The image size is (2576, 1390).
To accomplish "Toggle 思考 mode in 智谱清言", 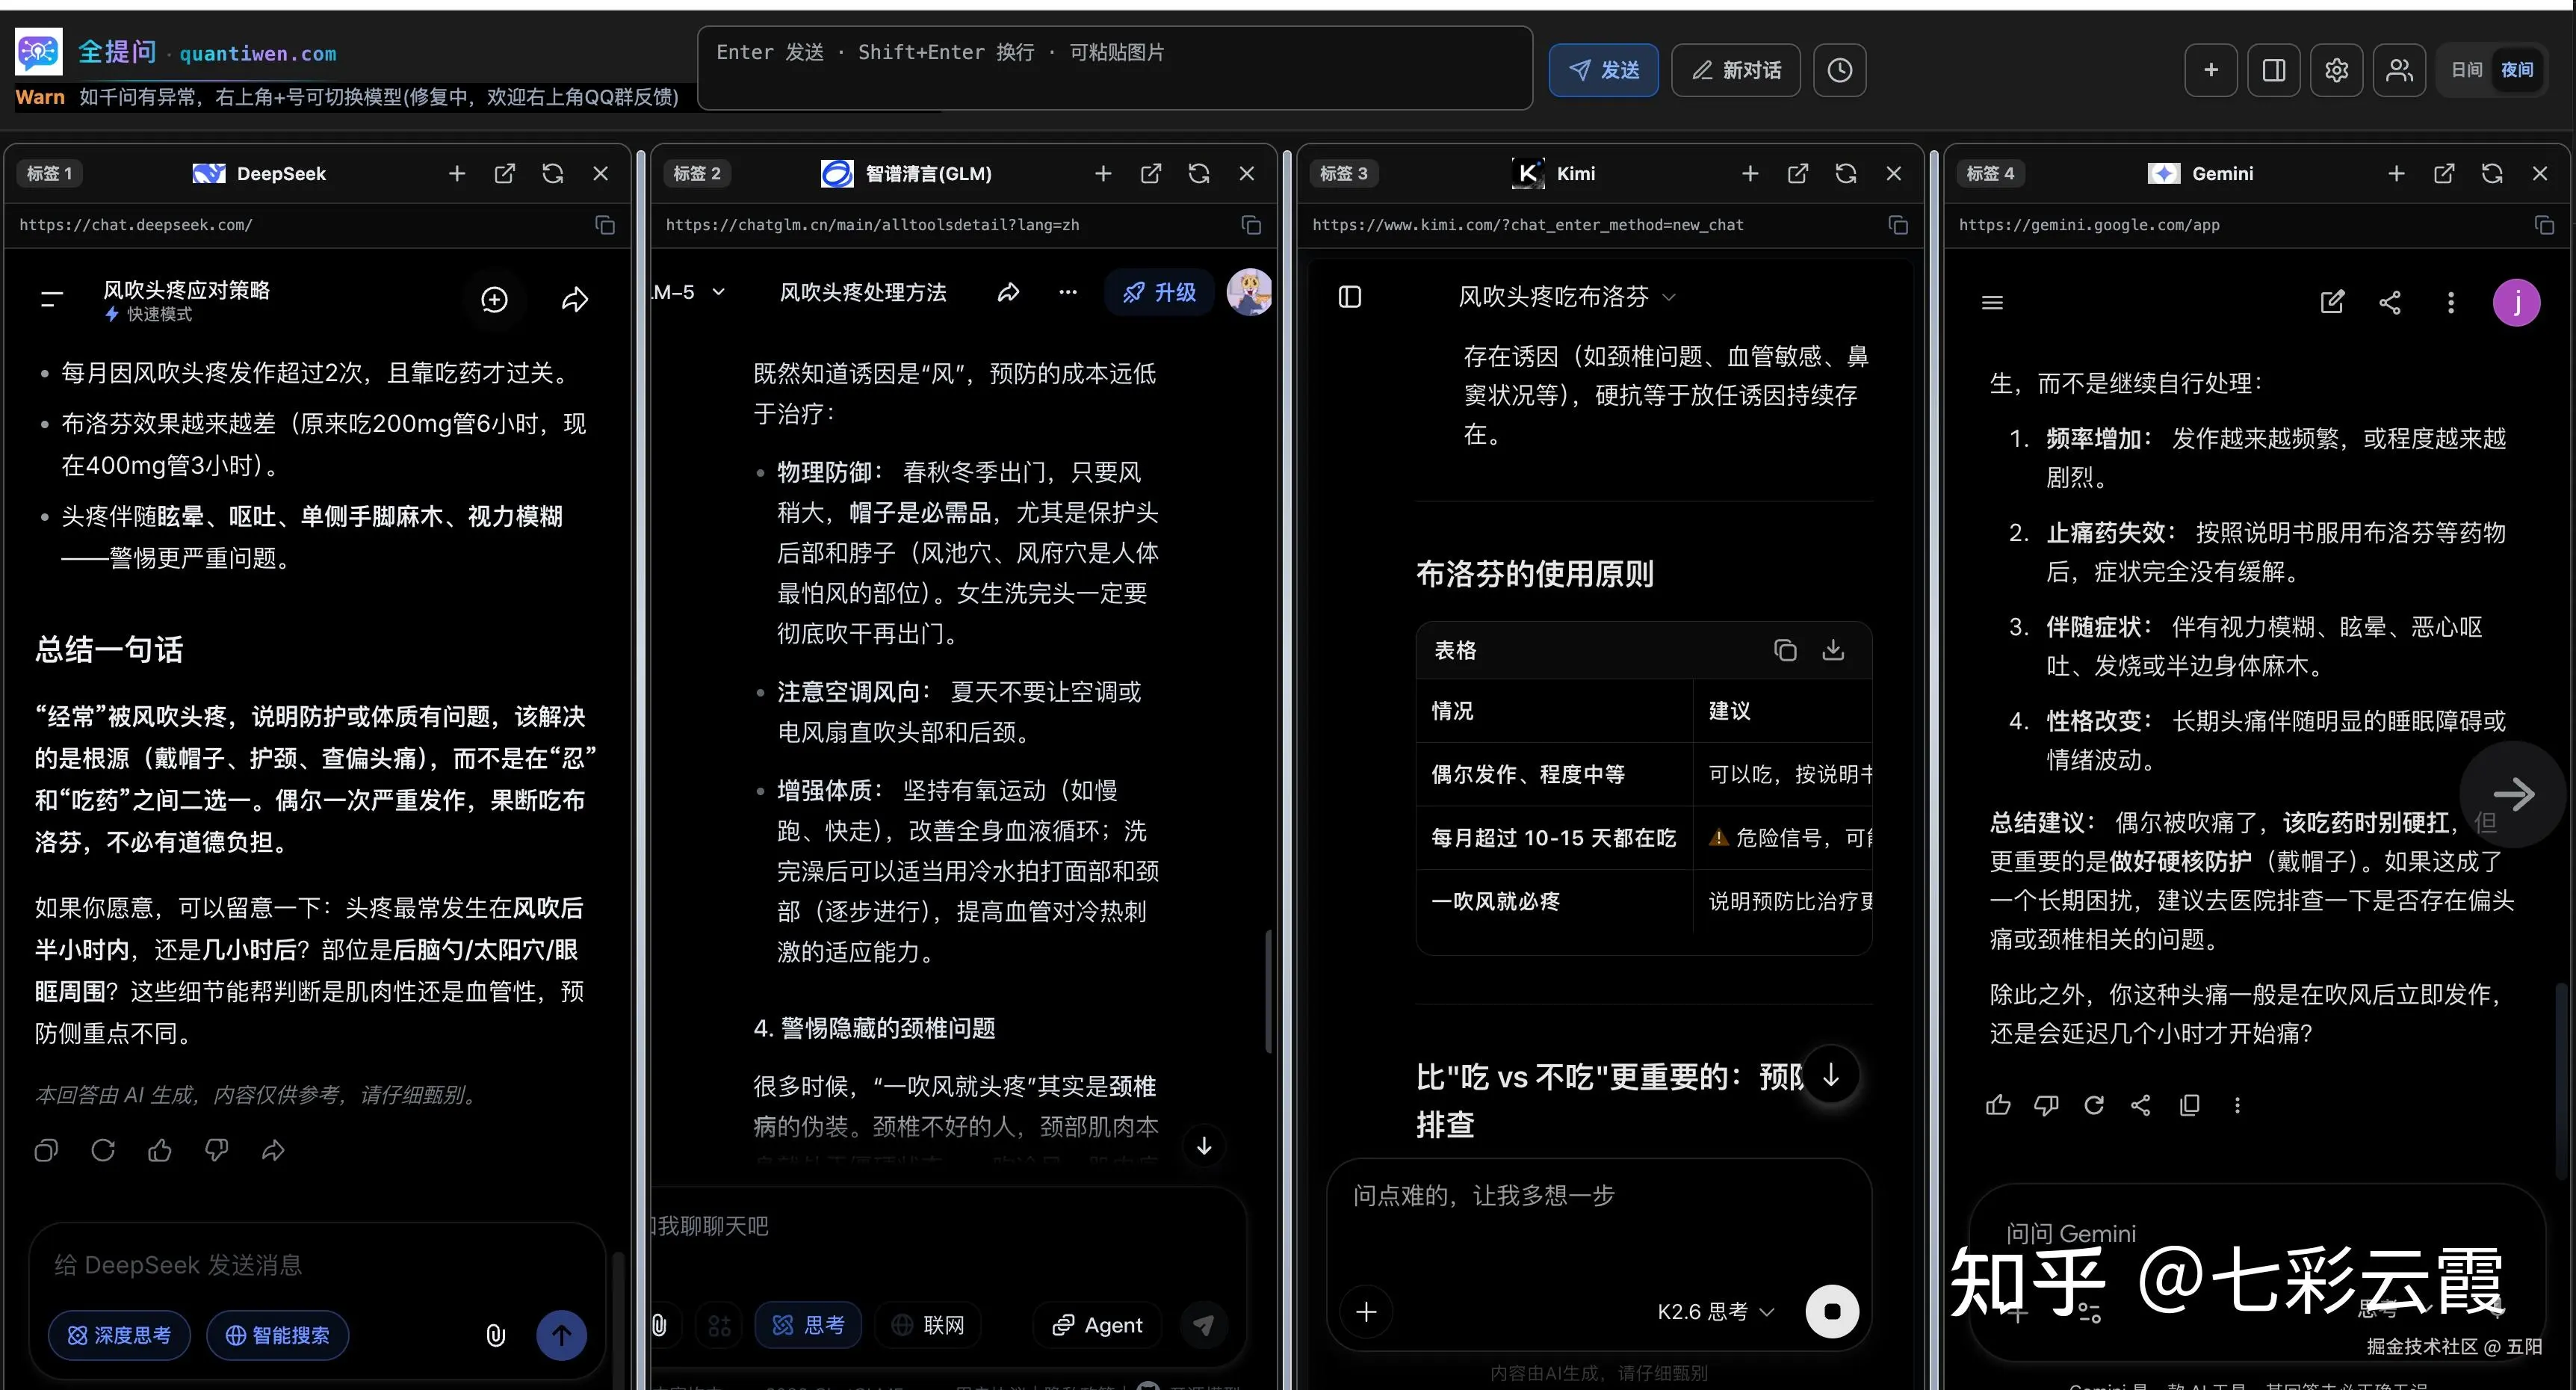I will (x=808, y=1325).
